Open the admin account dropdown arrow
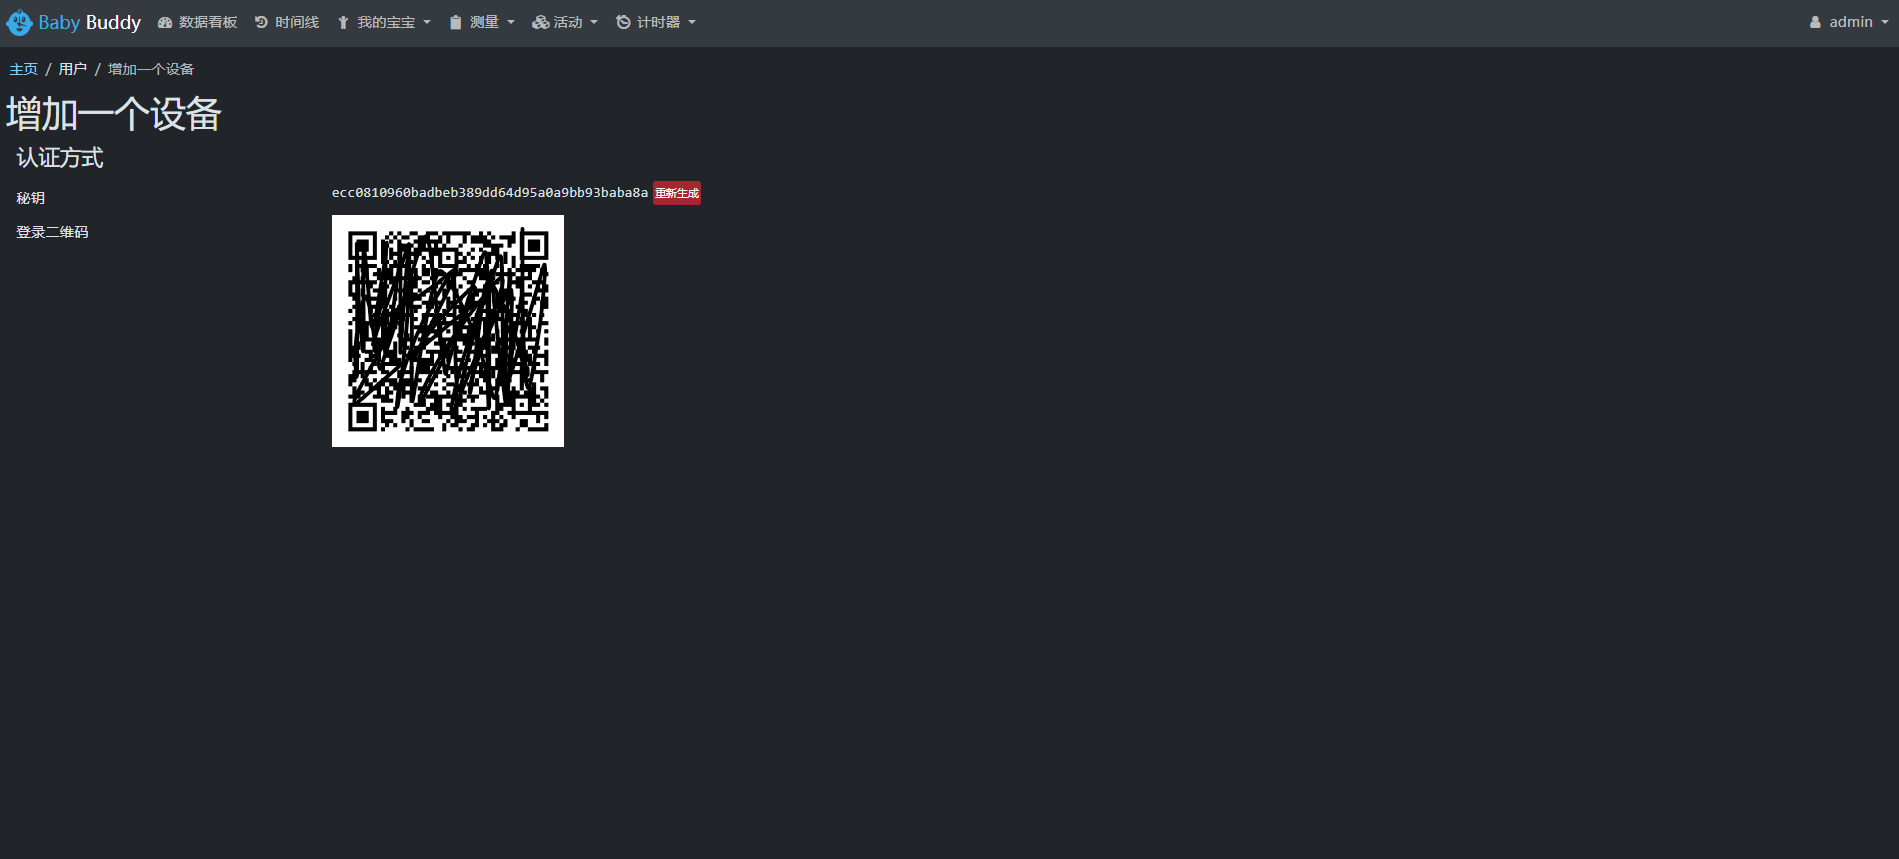The width and height of the screenshot is (1899, 859). [x=1885, y=23]
